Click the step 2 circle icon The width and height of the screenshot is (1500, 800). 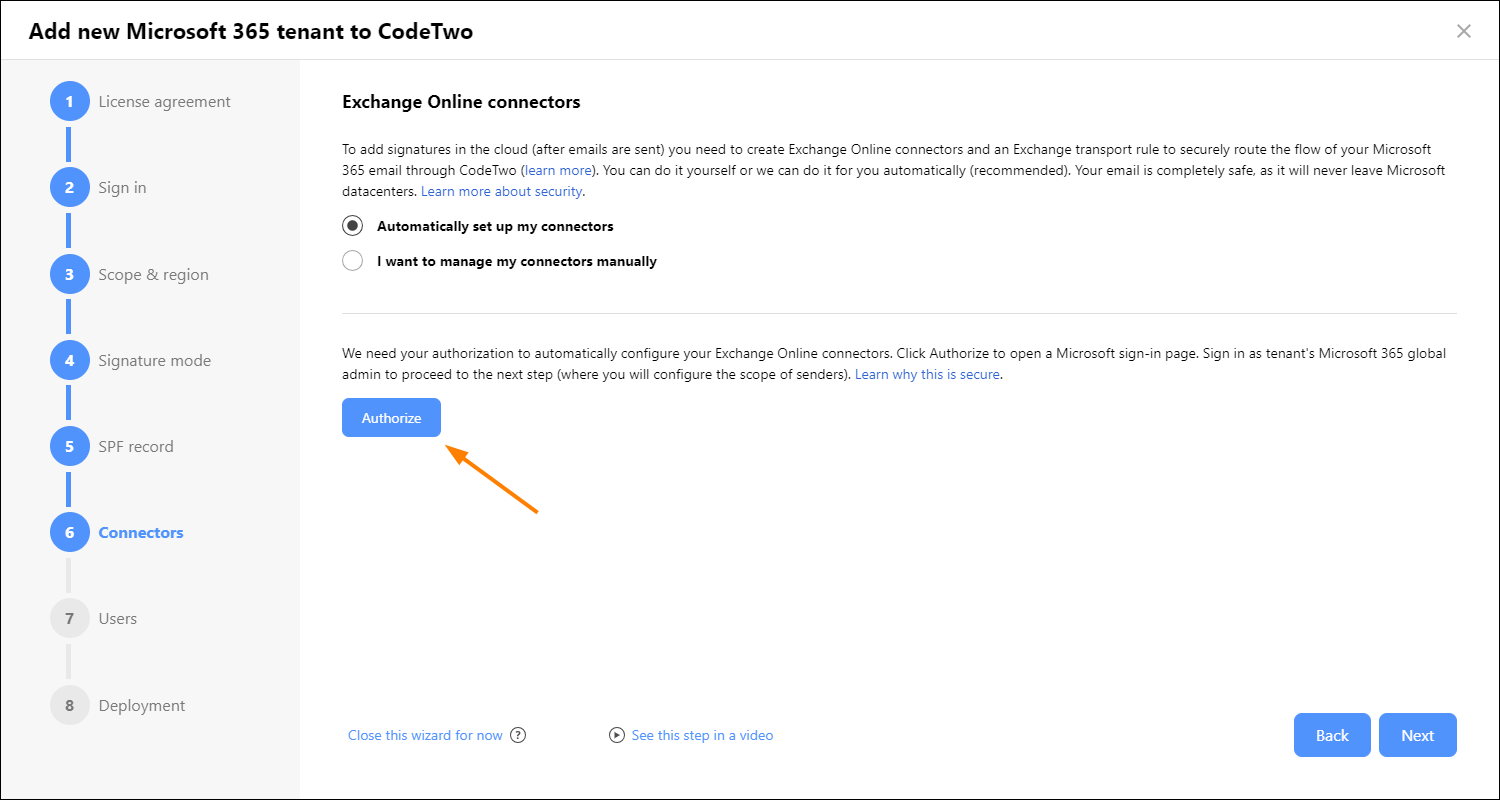pyautogui.click(x=69, y=187)
